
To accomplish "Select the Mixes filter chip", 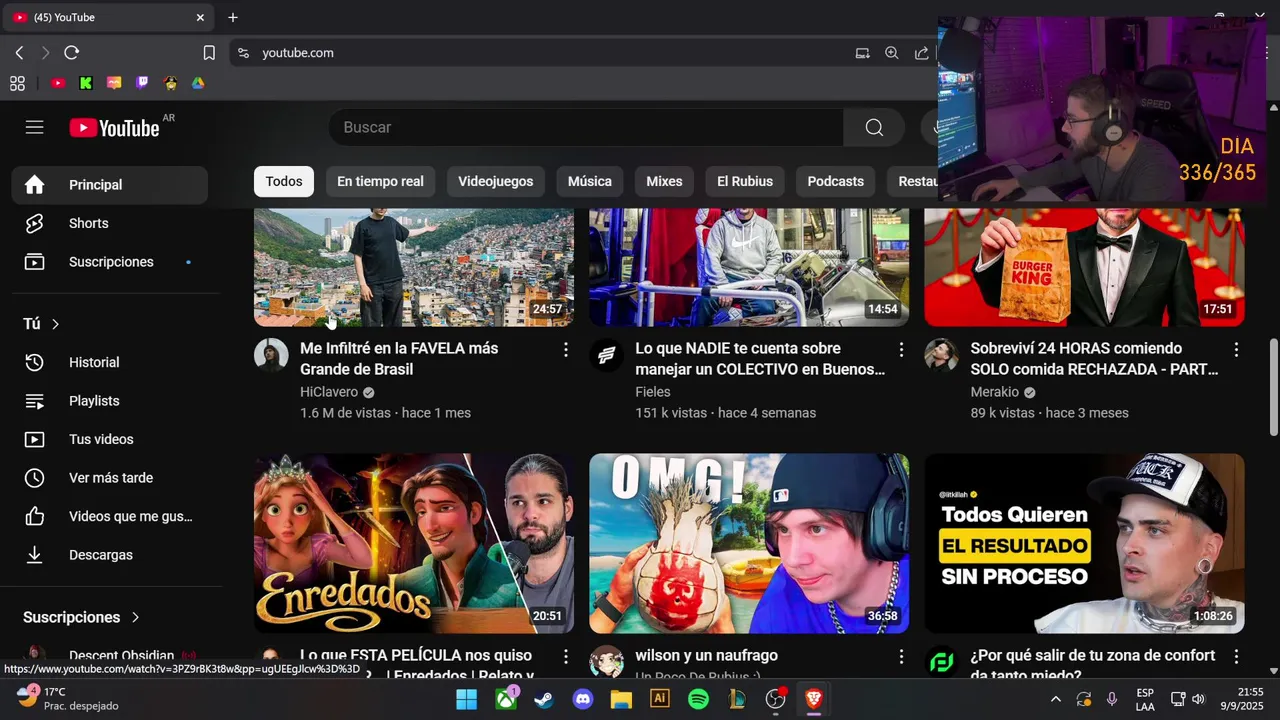I will coord(664,181).
